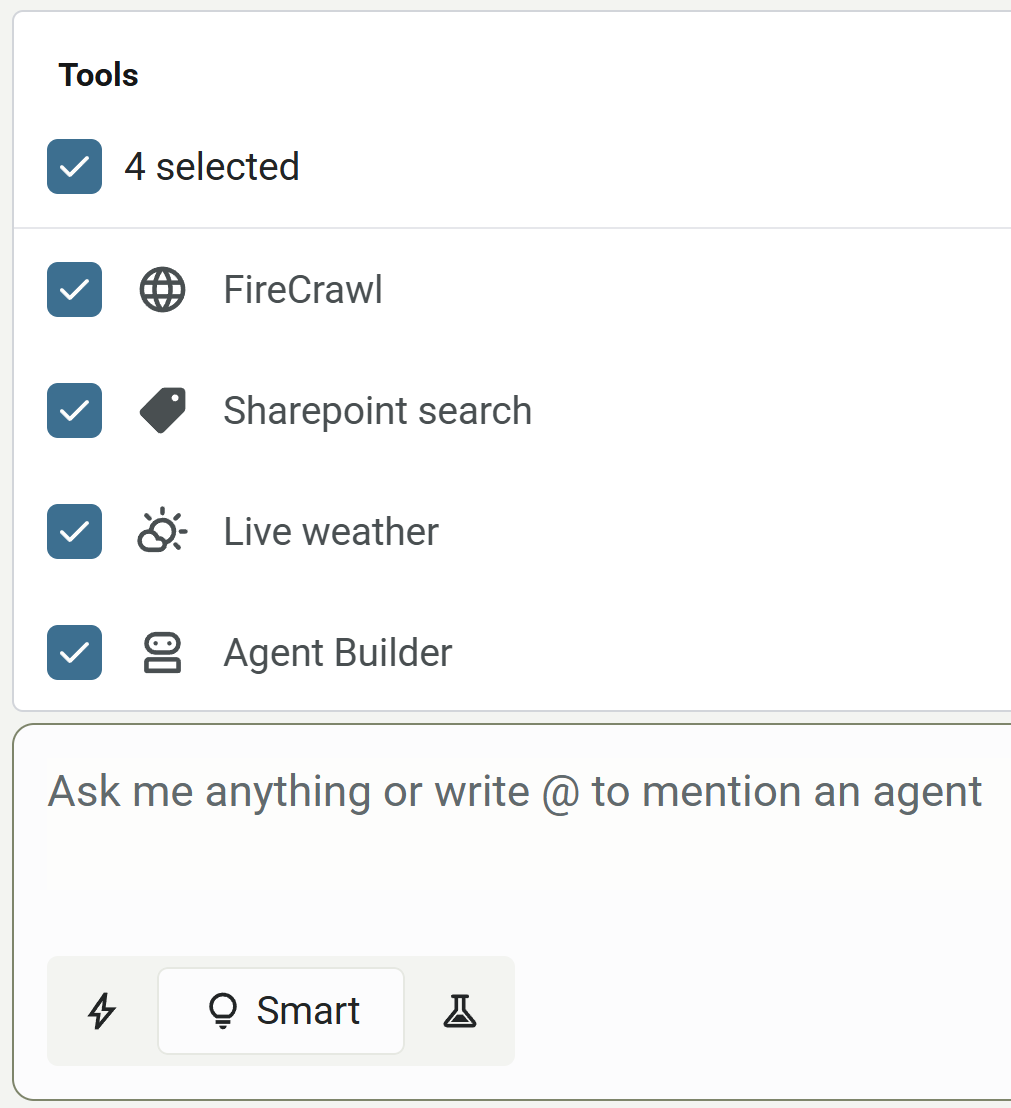
Task: Click the lightbulb icon beside Smart
Action: (x=221, y=1011)
